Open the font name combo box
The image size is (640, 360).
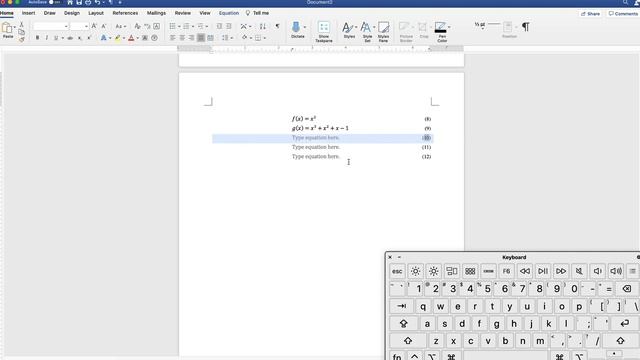(x=51, y=26)
